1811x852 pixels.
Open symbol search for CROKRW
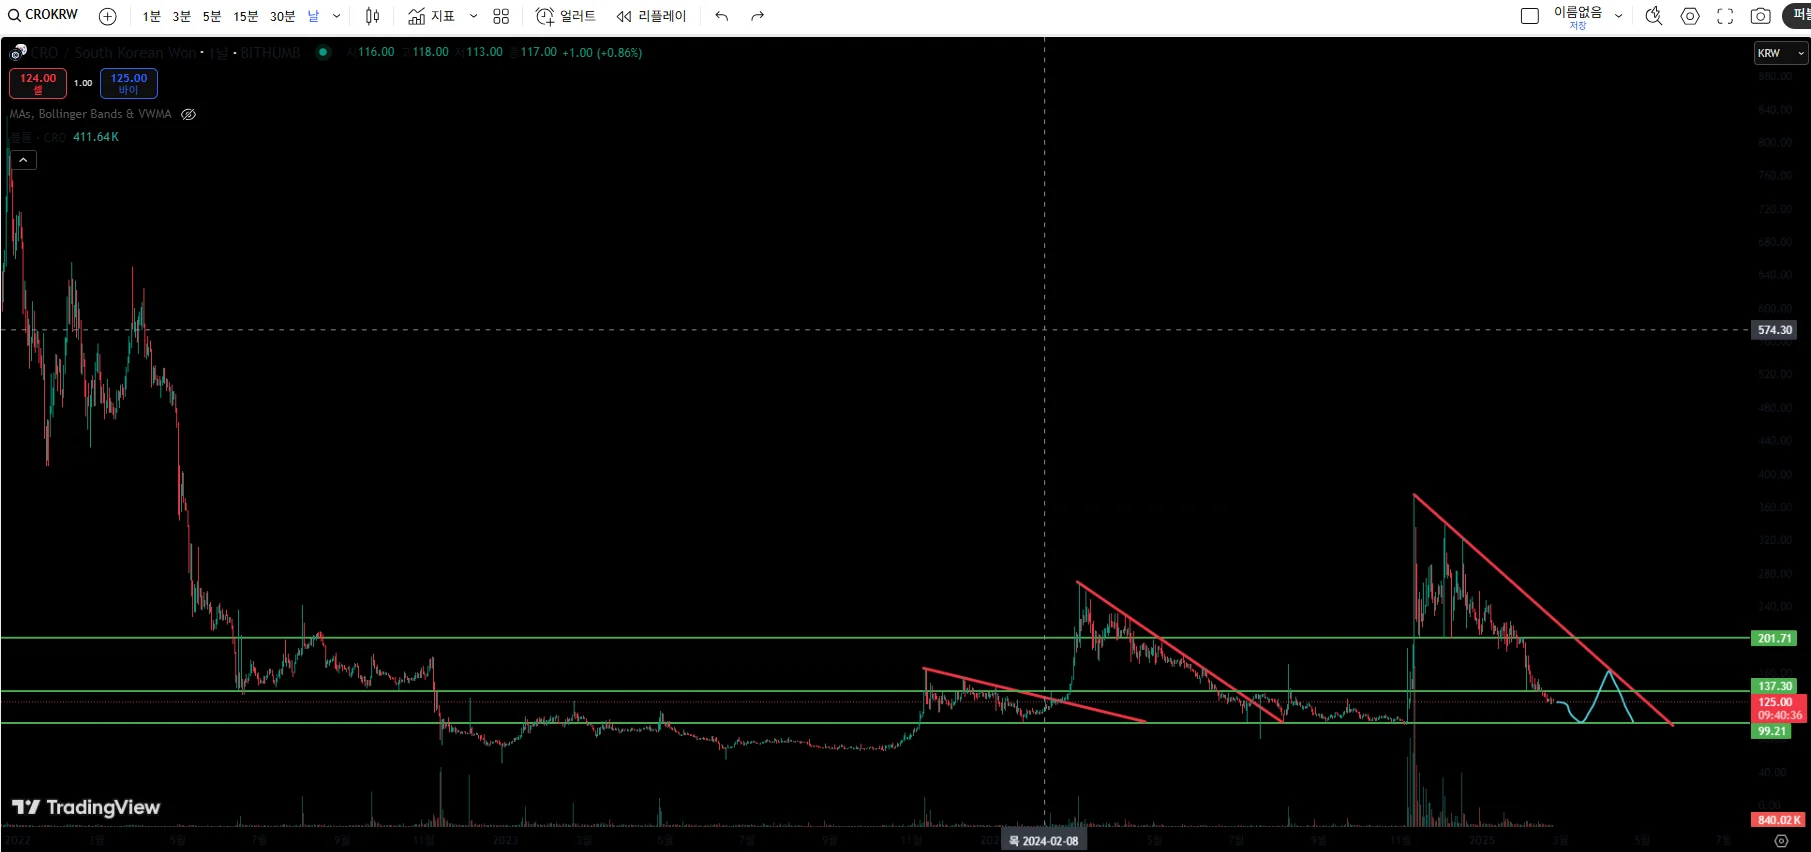(x=44, y=15)
